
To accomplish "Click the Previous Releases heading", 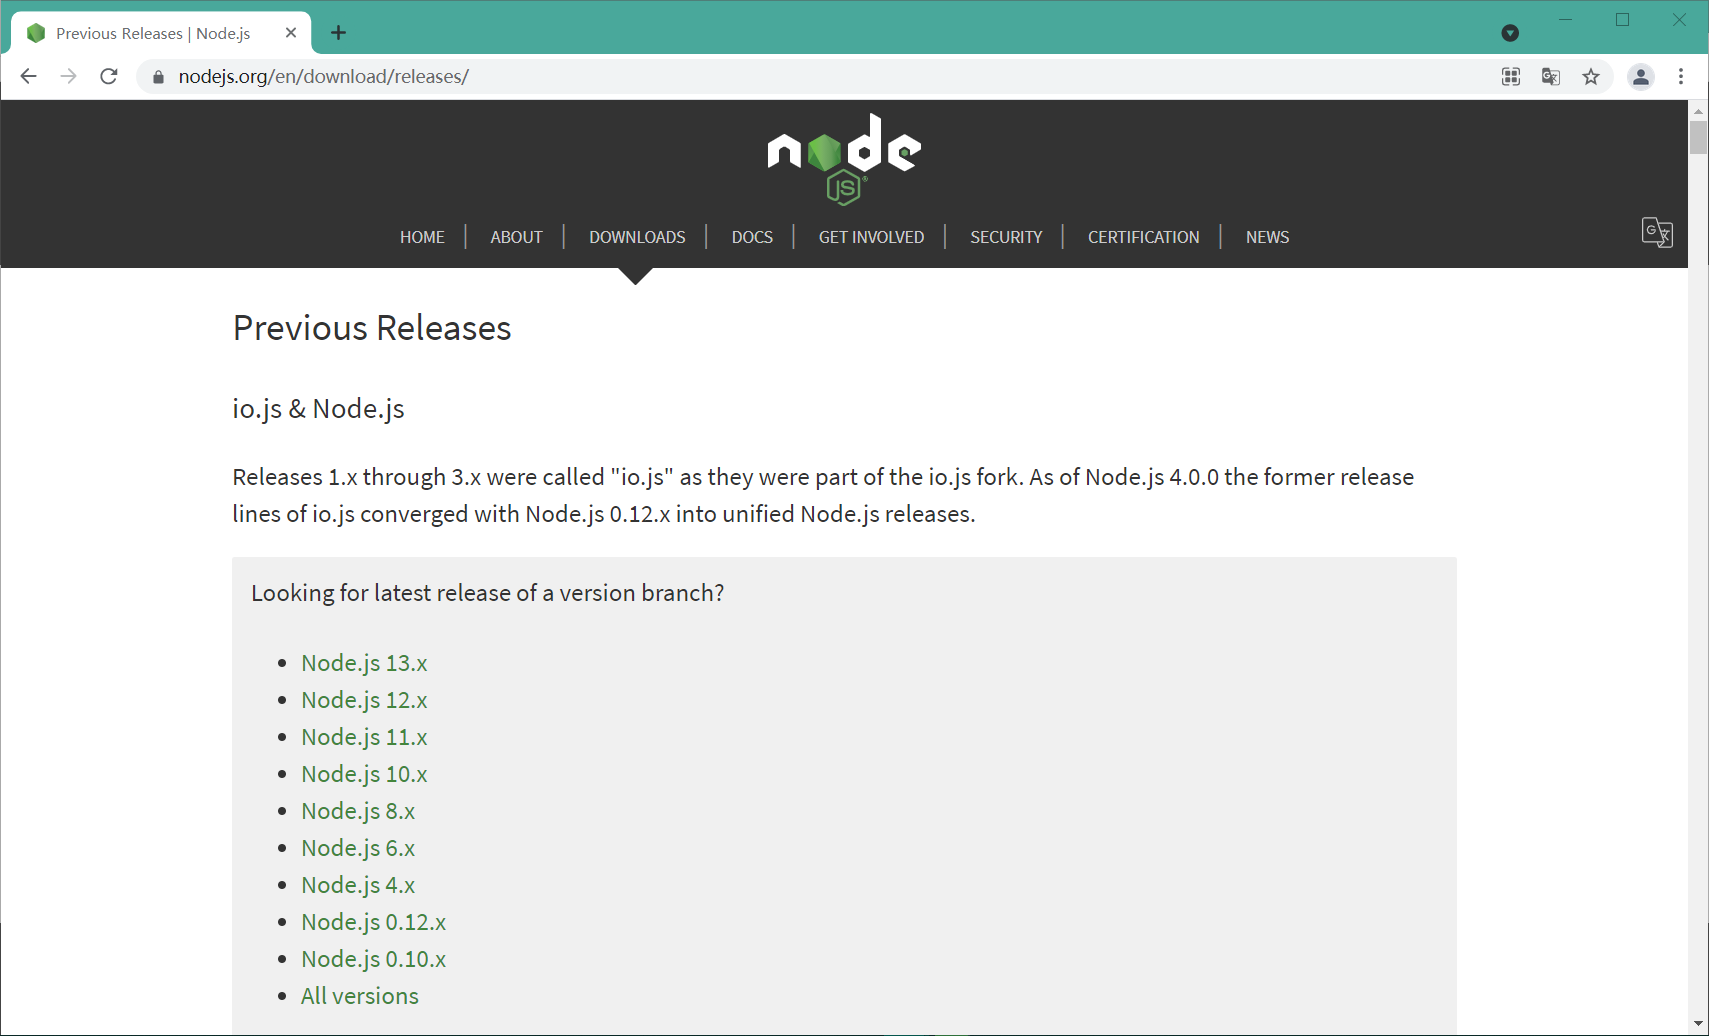I will coord(372,328).
